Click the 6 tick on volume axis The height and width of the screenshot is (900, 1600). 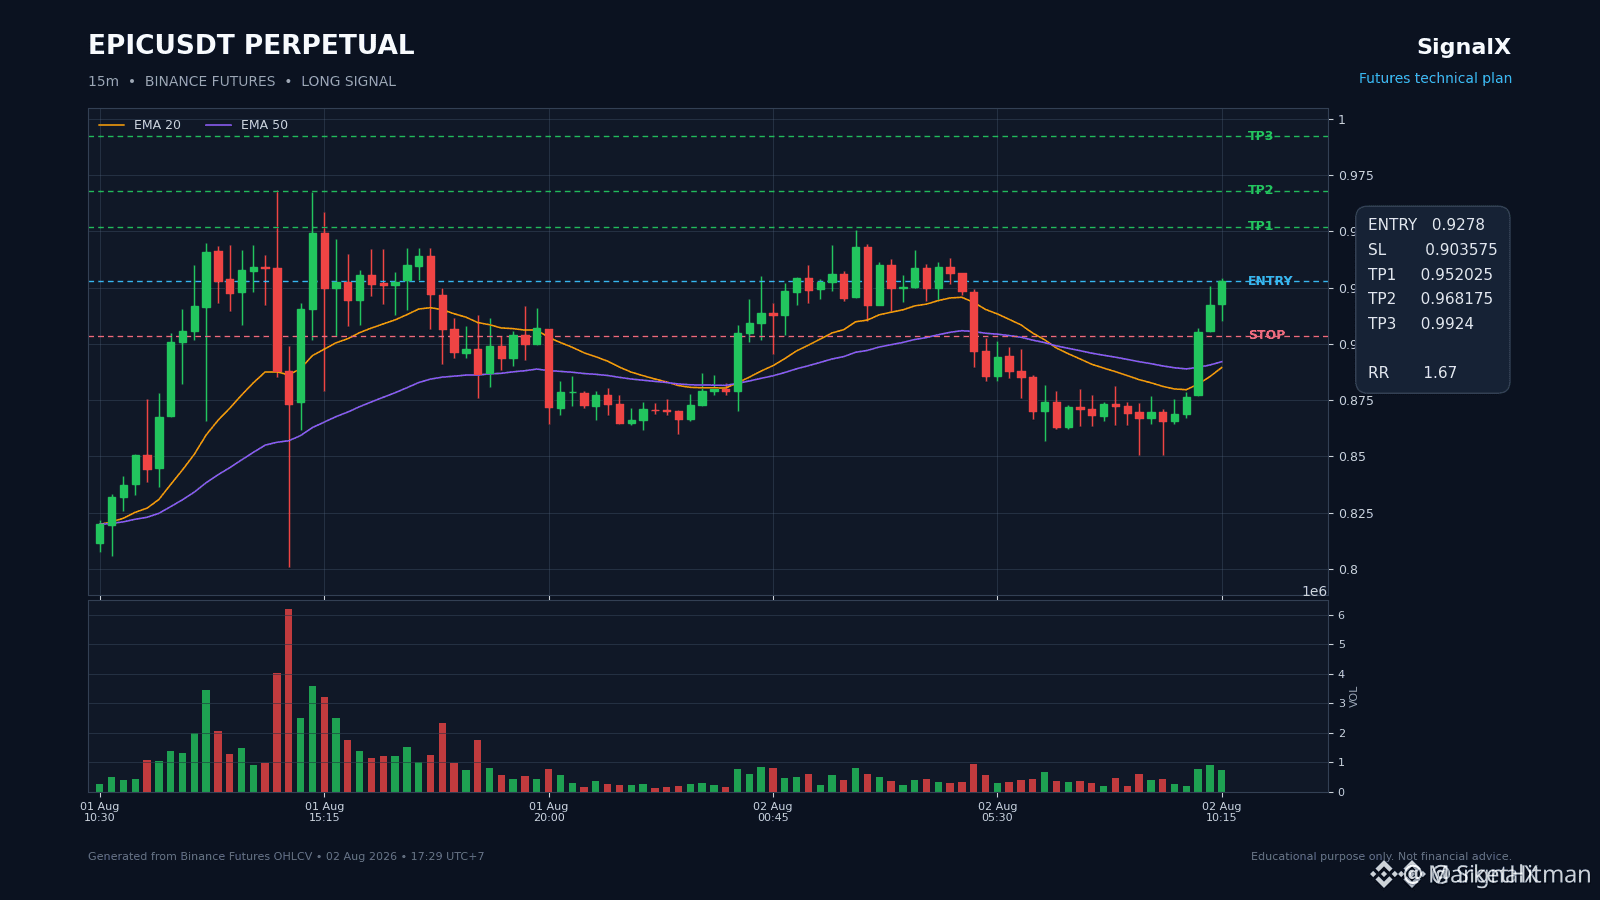coord(1341,615)
